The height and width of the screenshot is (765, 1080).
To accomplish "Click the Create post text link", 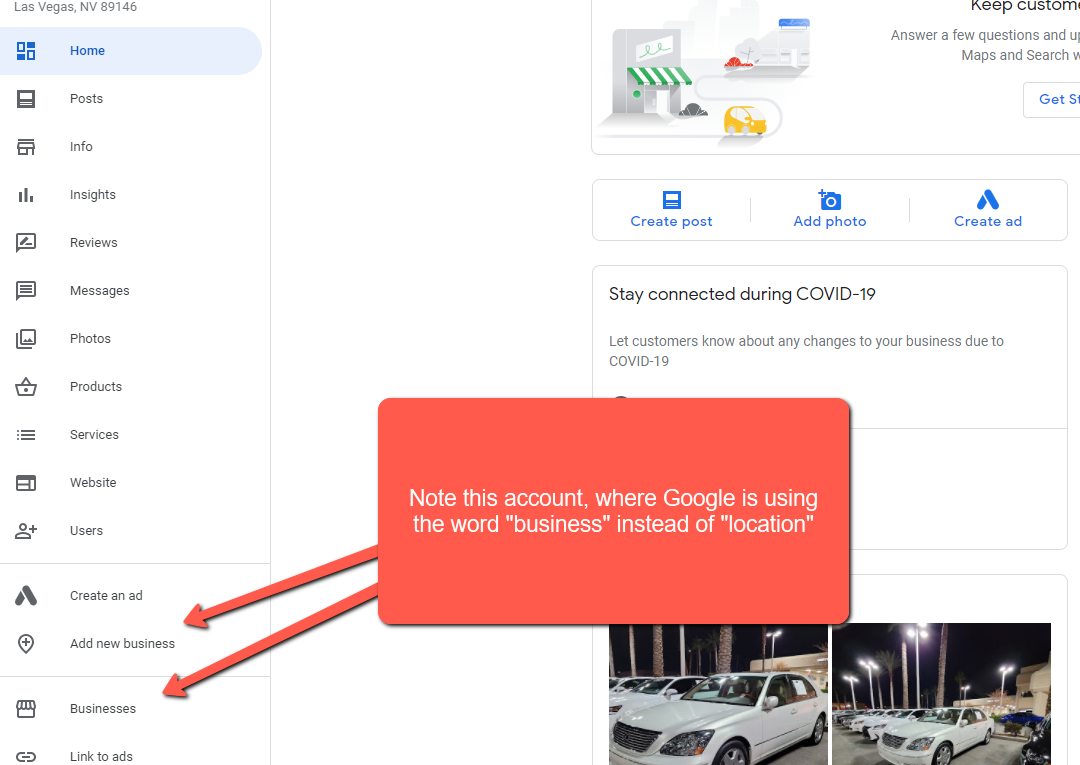I will pos(672,222).
